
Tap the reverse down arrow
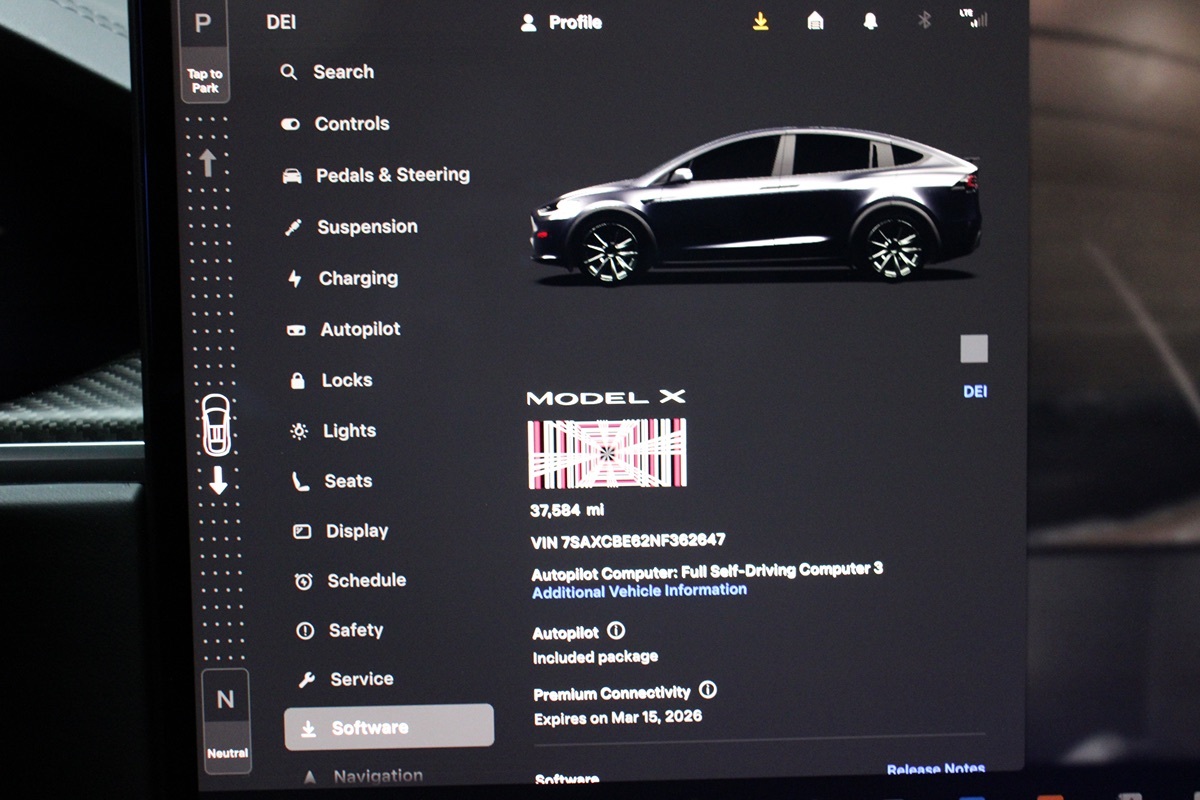(218, 480)
